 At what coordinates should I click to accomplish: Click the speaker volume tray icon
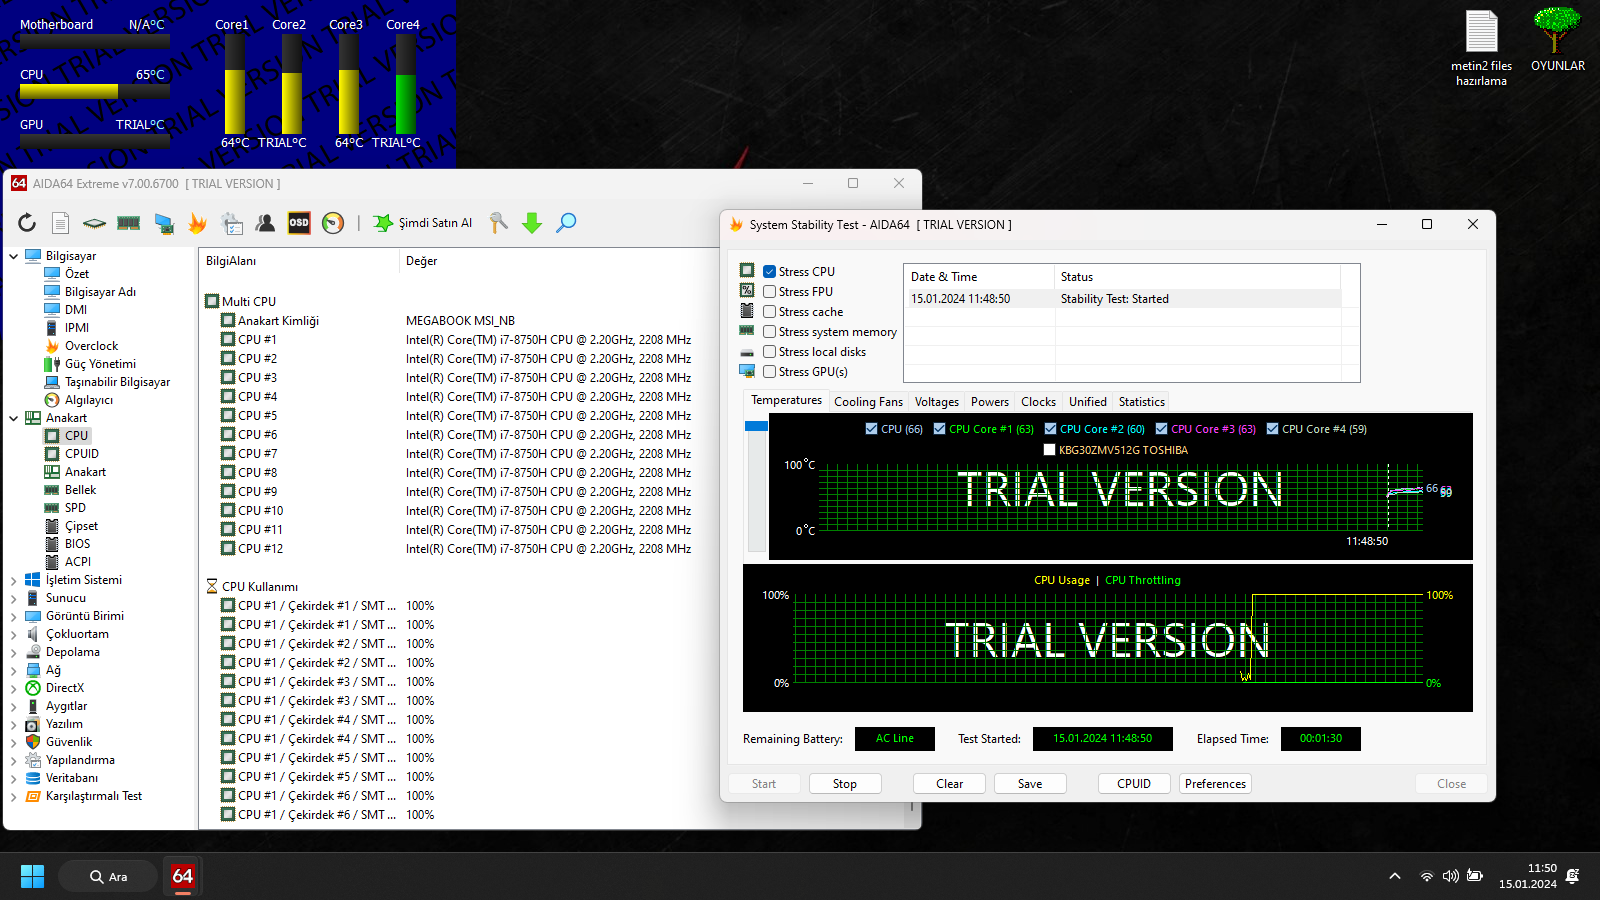click(1450, 876)
